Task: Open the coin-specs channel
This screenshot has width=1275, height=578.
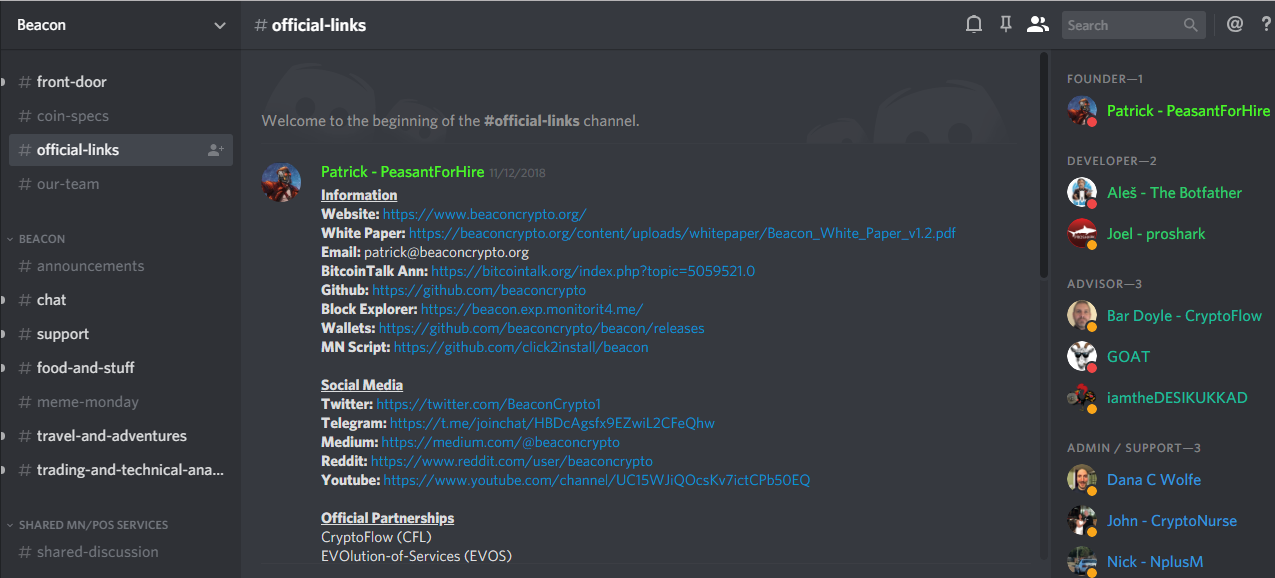Action: tap(73, 116)
